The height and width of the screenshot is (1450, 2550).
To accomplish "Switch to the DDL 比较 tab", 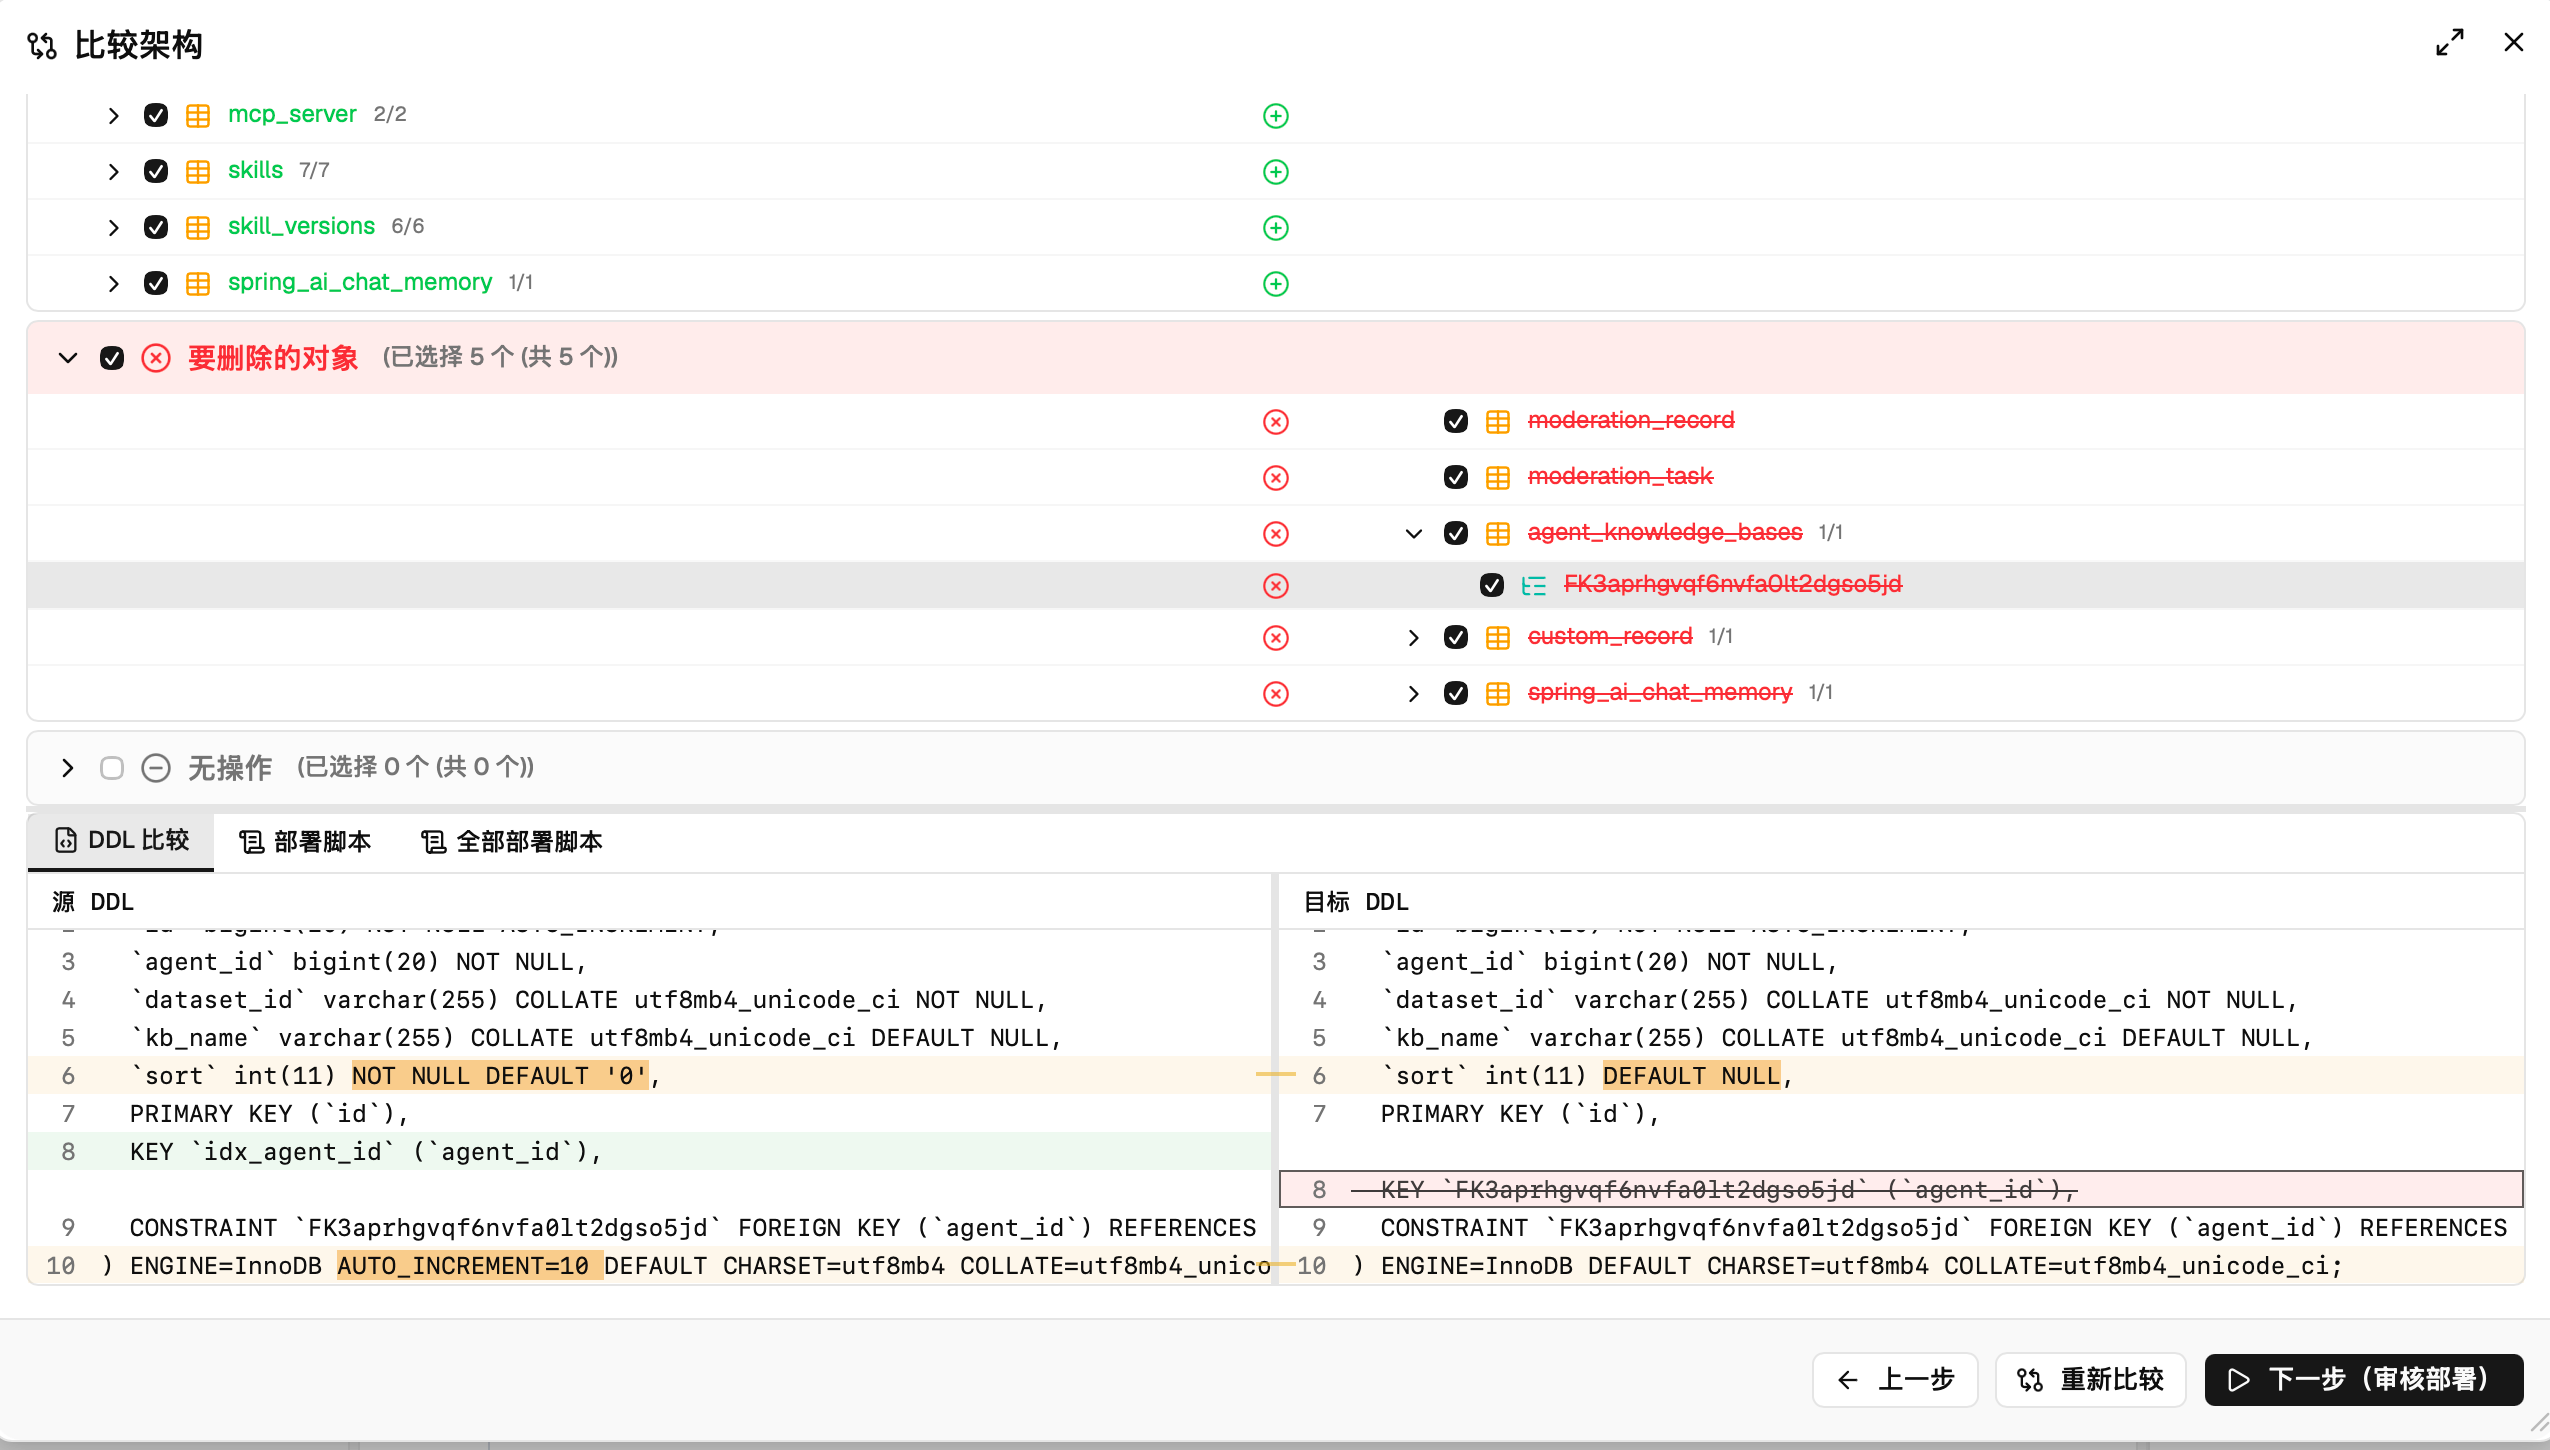I will (121, 841).
